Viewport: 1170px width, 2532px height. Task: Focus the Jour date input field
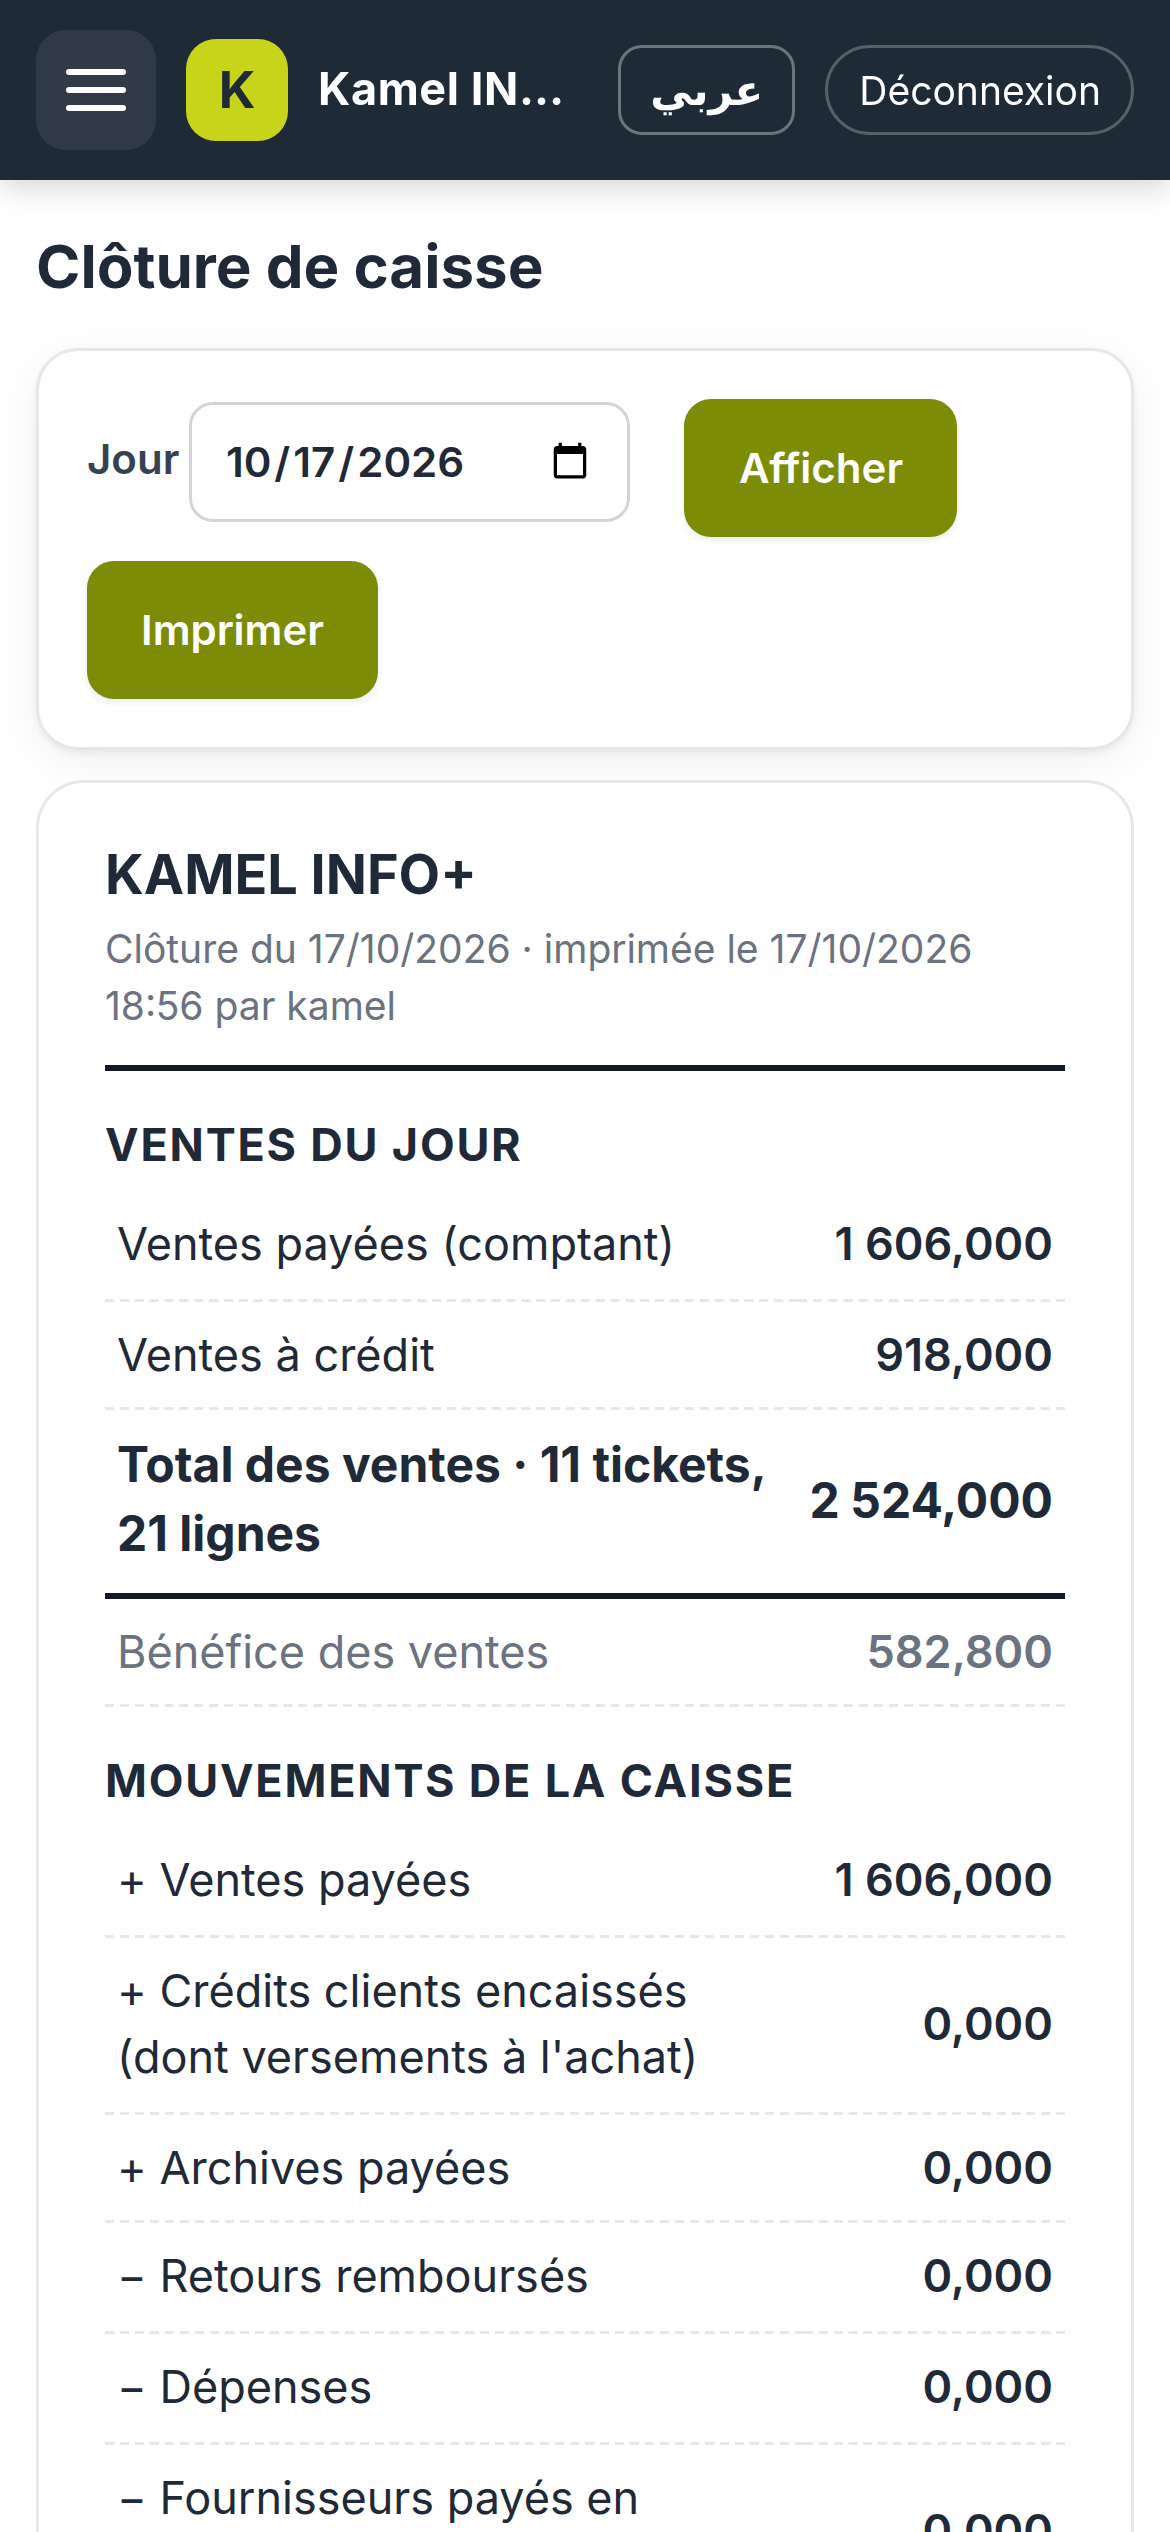(x=409, y=462)
